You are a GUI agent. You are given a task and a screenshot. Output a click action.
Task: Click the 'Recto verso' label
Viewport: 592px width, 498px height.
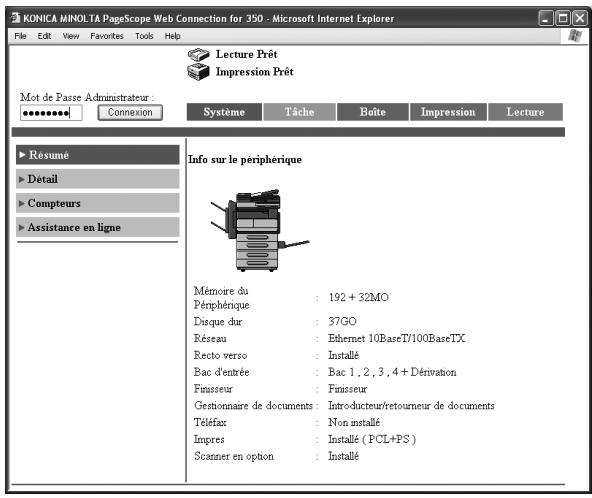tap(220, 355)
